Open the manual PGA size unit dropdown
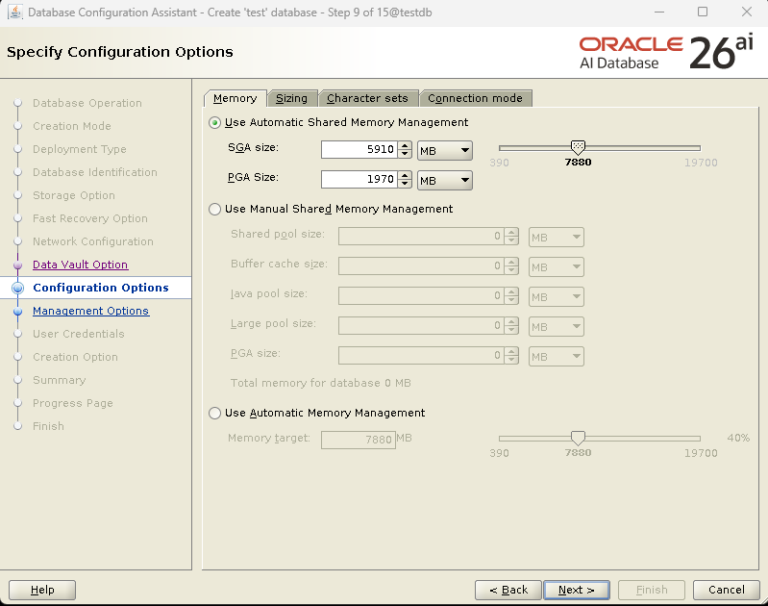The width and height of the screenshot is (768, 606). pos(556,357)
